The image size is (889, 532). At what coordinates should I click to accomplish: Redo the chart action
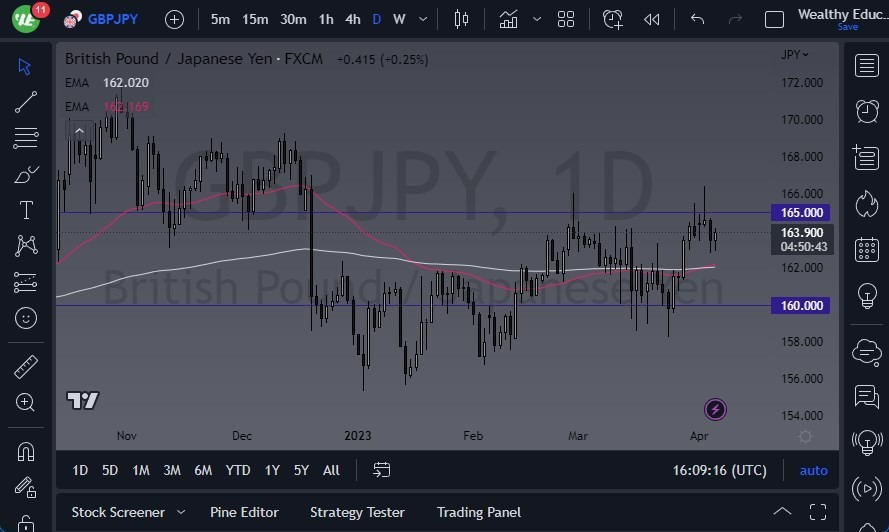[x=735, y=19]
